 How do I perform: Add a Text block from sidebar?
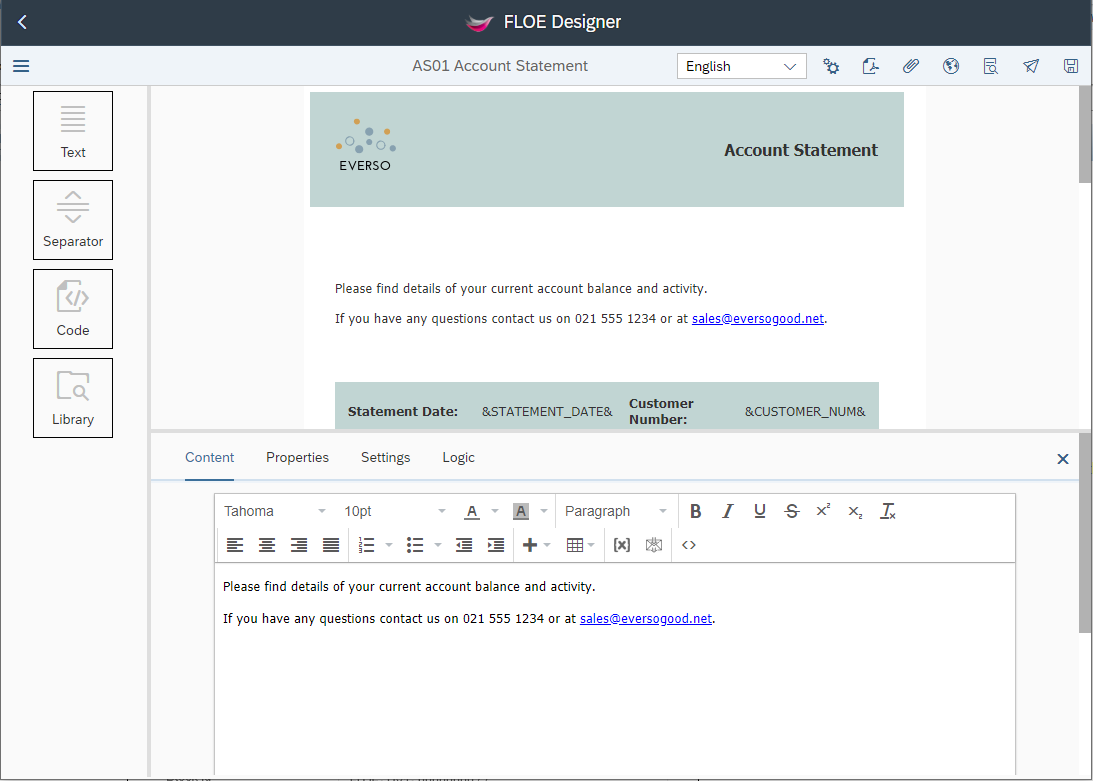[73, 131]
